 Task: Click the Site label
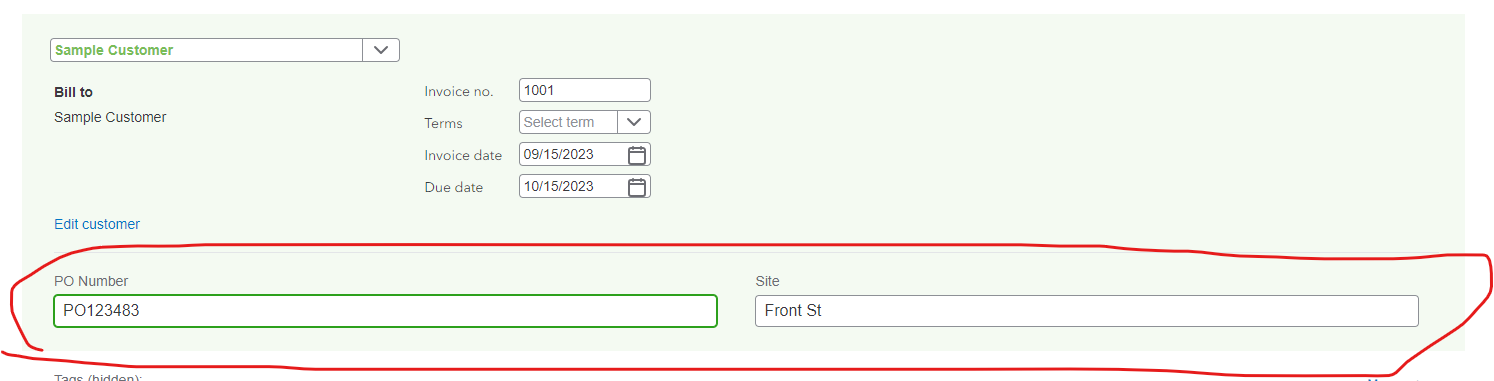coord(768,281)
